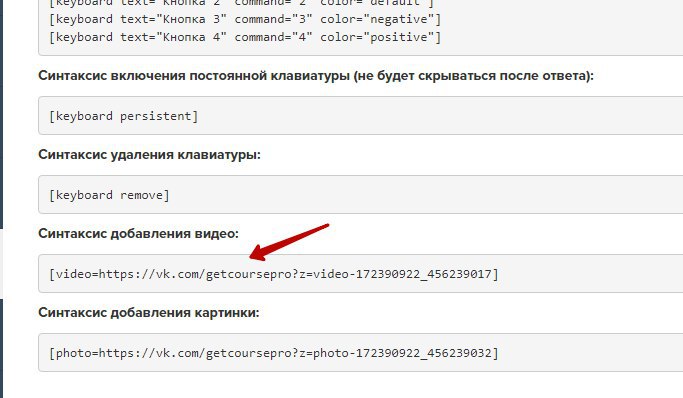Click the Кнопка 4 positive keyboard code line

[x=245, y=37]
